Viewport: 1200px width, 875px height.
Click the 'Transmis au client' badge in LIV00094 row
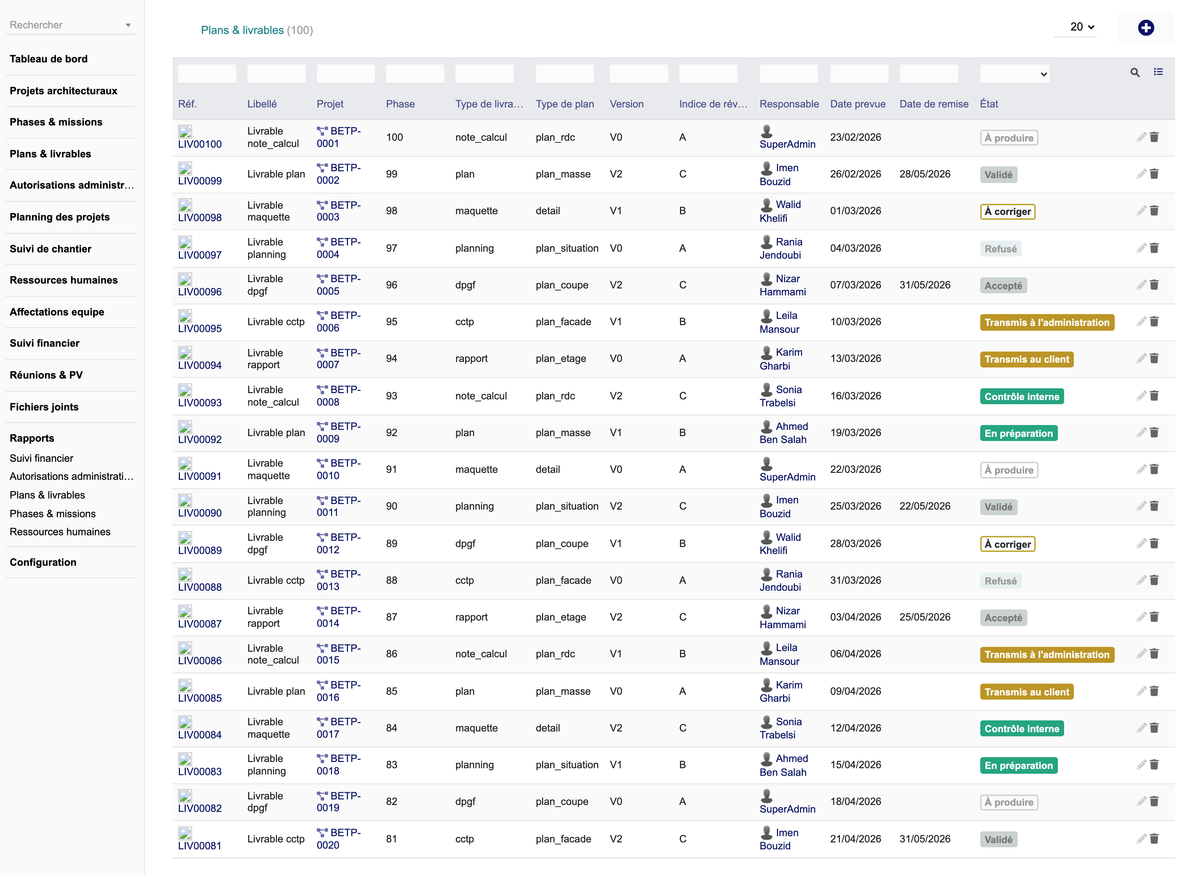point(1027,359)
